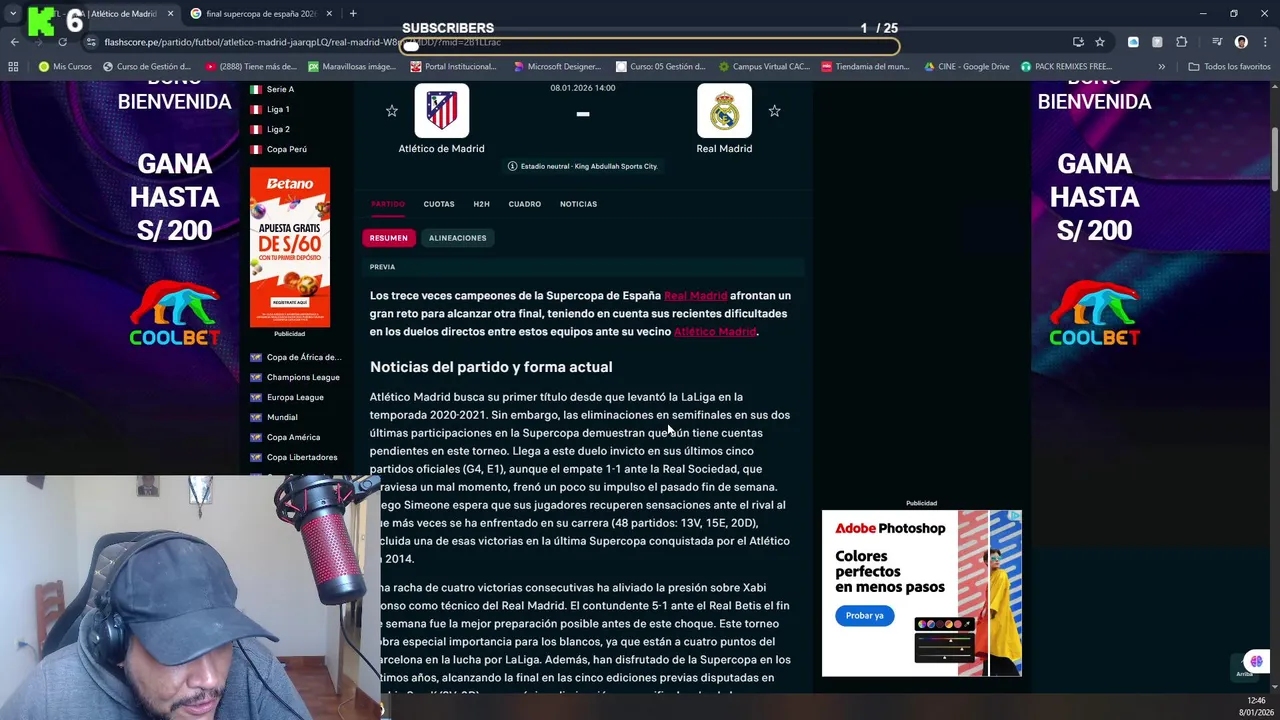Open Liga 1 in the league sidebar

coord(278,109)
